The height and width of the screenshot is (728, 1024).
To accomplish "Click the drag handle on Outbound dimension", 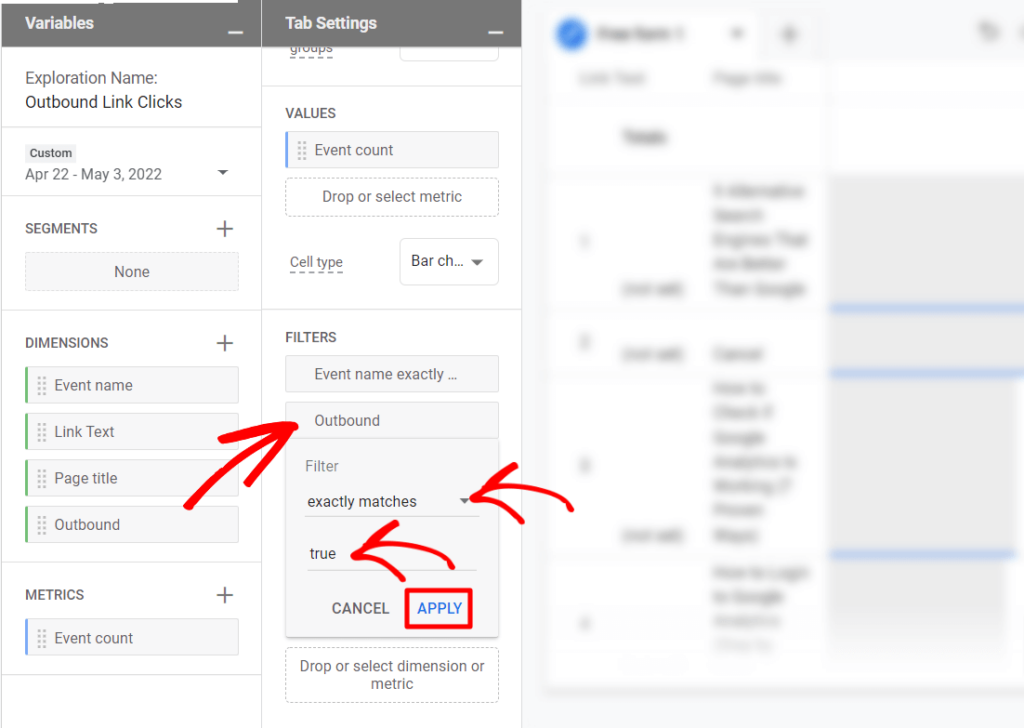I will (39, 524).
